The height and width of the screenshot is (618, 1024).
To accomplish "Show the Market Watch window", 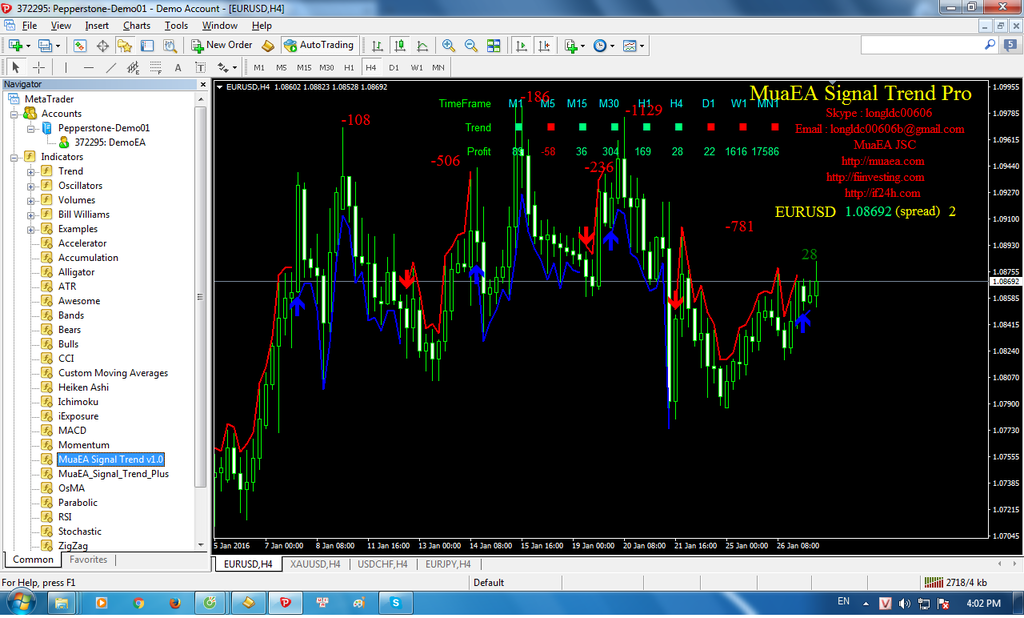I will 80,45.
